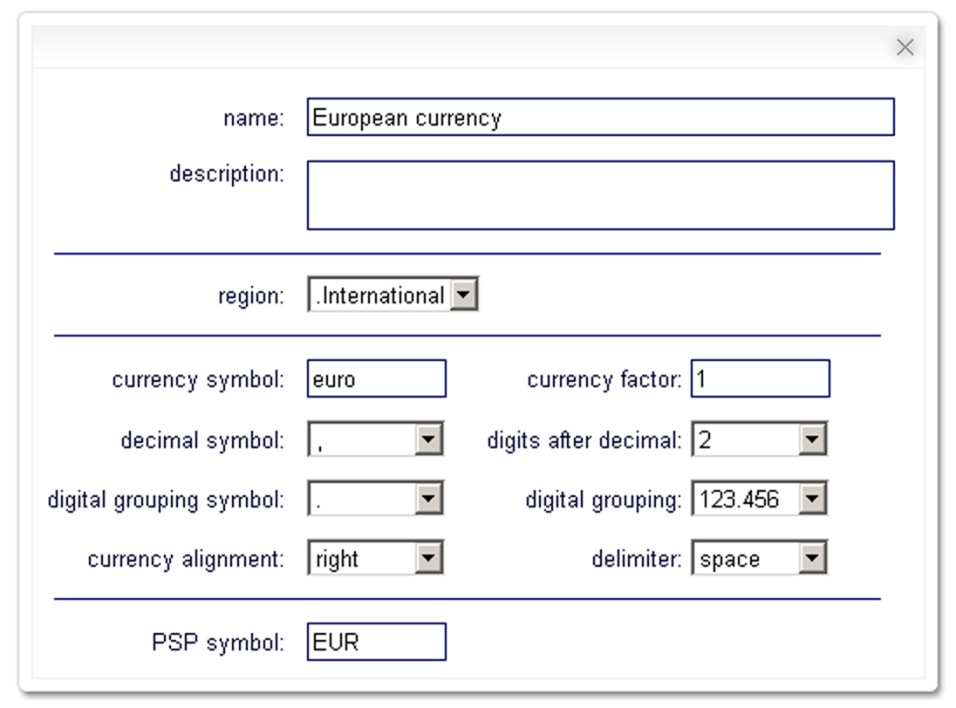Select the PSP symbol field showing EUR
The image size is (956, 708).
[x=375, y=640]
